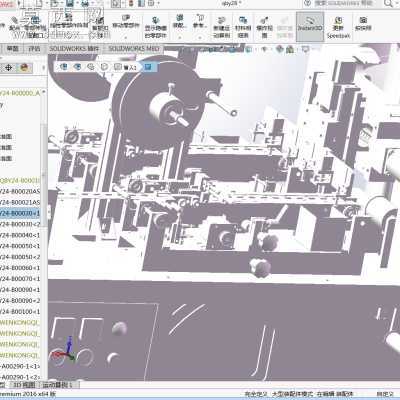Toggle the highlighted blue icon in the breadcrumb bar
This screenshot has width=400, height=400.
click(x=148, y=67)
